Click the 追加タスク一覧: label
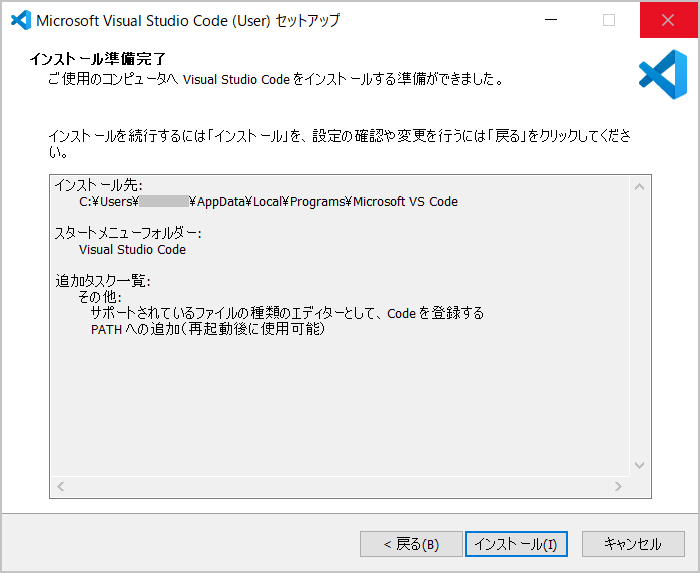The height and width of the screenshot is (573, 700). coord(103,281)
